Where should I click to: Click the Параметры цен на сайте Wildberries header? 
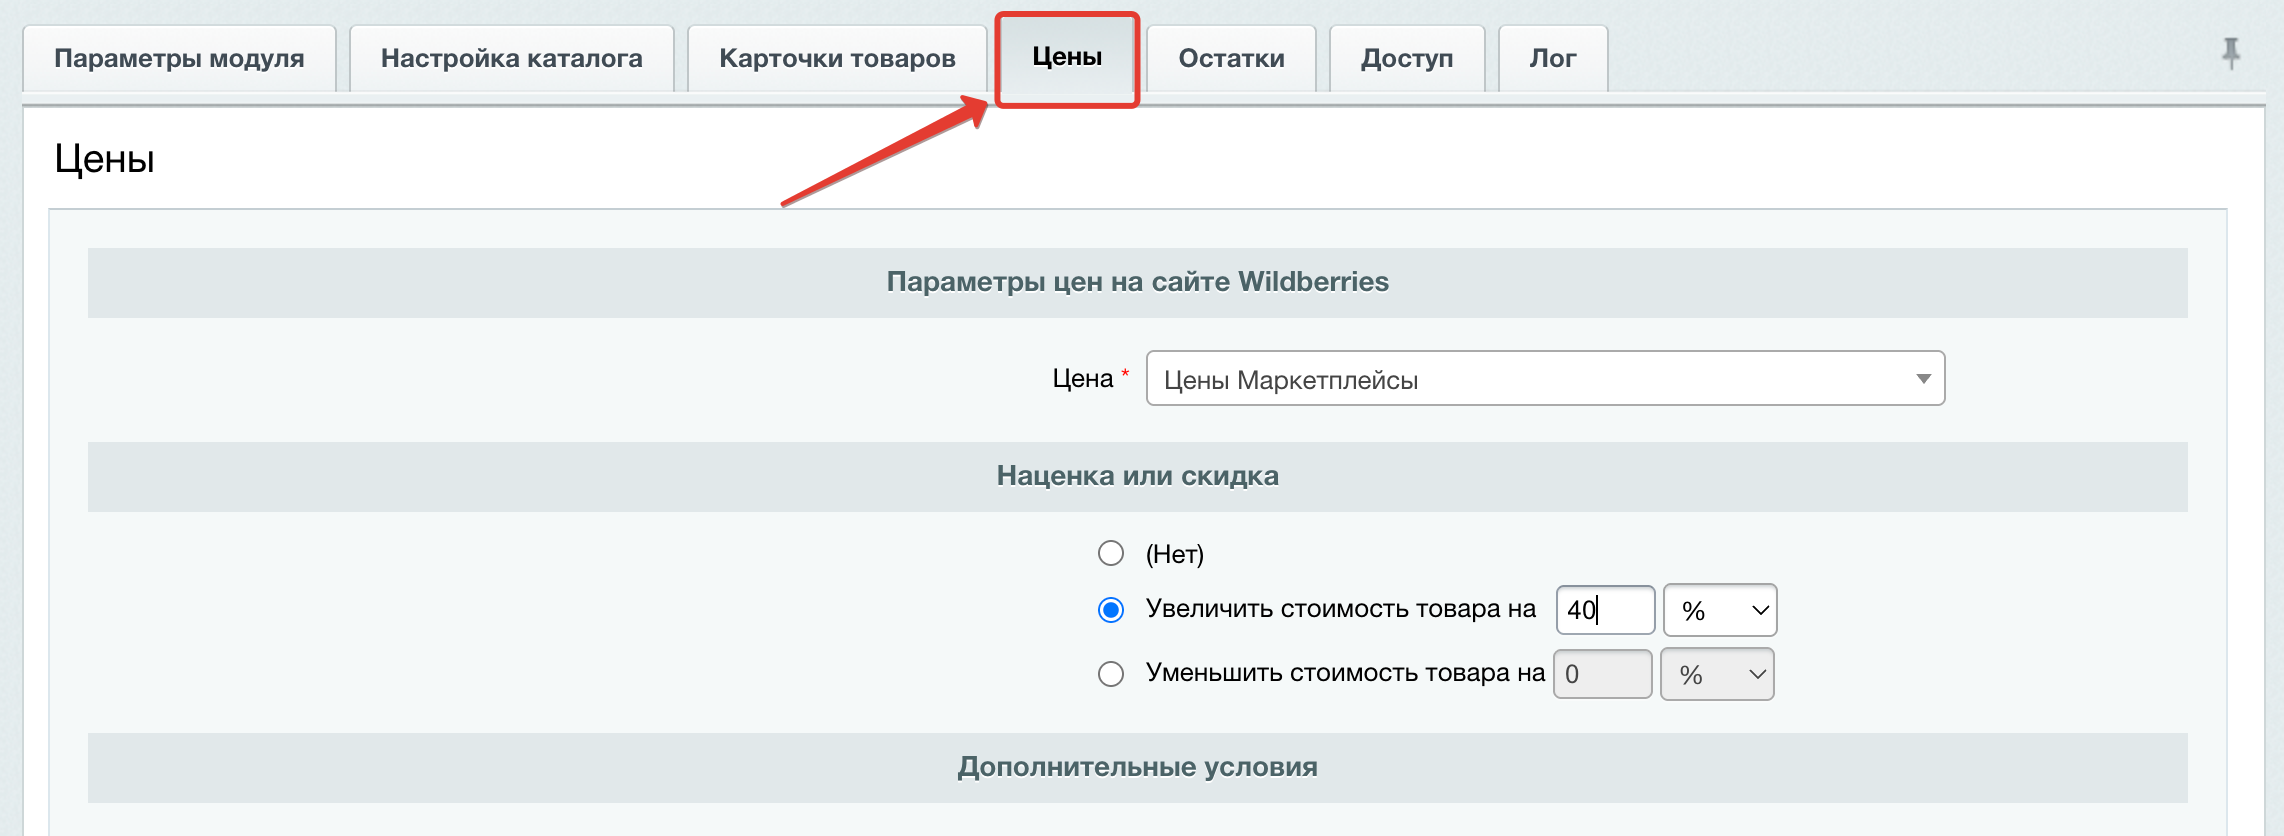point(1137,282)
